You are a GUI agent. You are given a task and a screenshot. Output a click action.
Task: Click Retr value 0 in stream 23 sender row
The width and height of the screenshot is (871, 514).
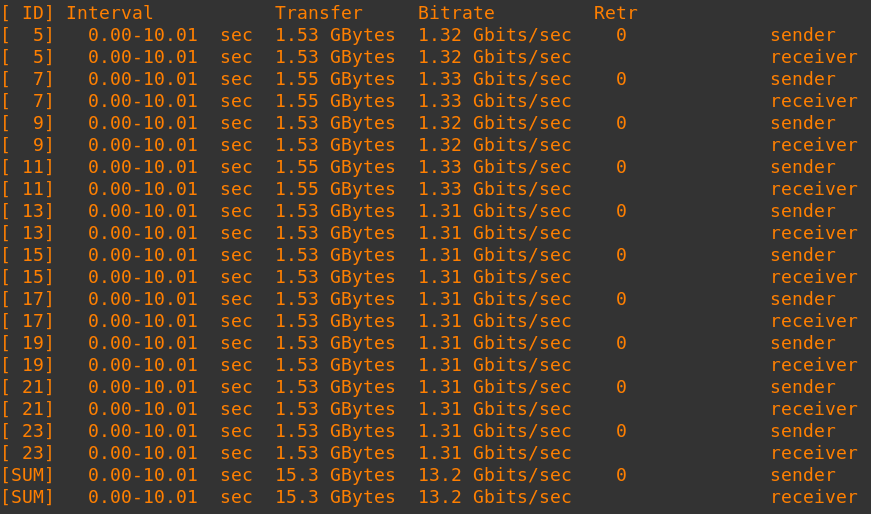tap(621, 431)
